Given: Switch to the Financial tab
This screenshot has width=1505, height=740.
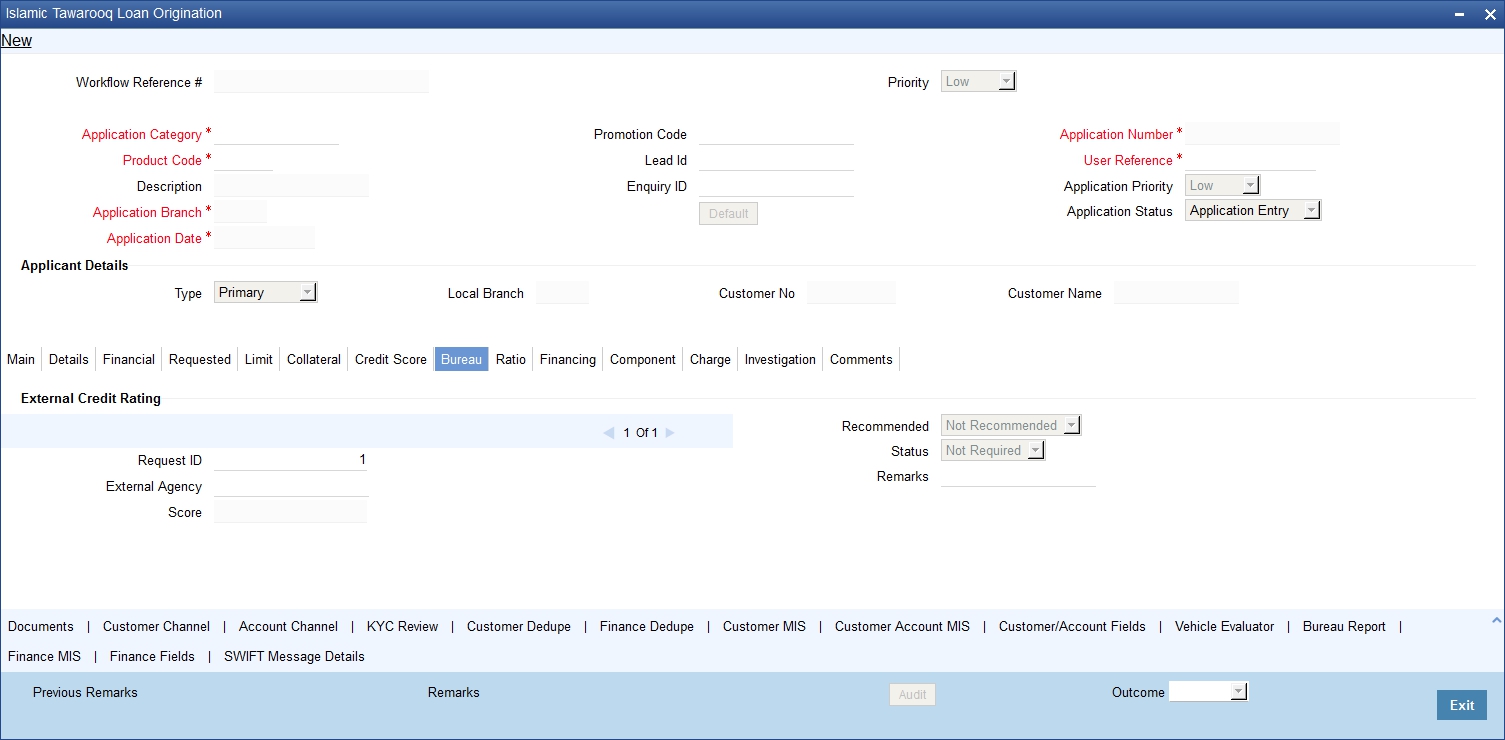Looking at the screenshot, I should [x=129, y=359].
